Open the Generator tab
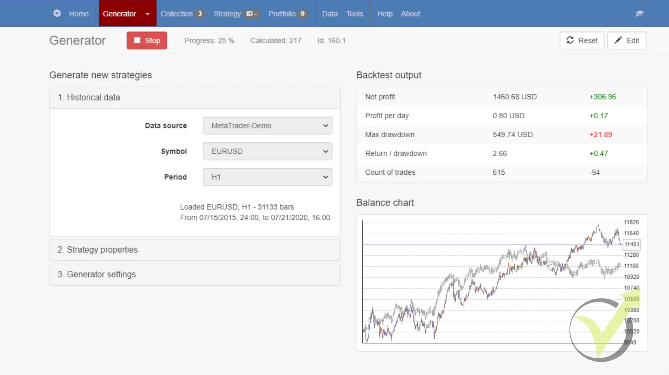Viewport: 669px width, 375px height. click(119, 14)
